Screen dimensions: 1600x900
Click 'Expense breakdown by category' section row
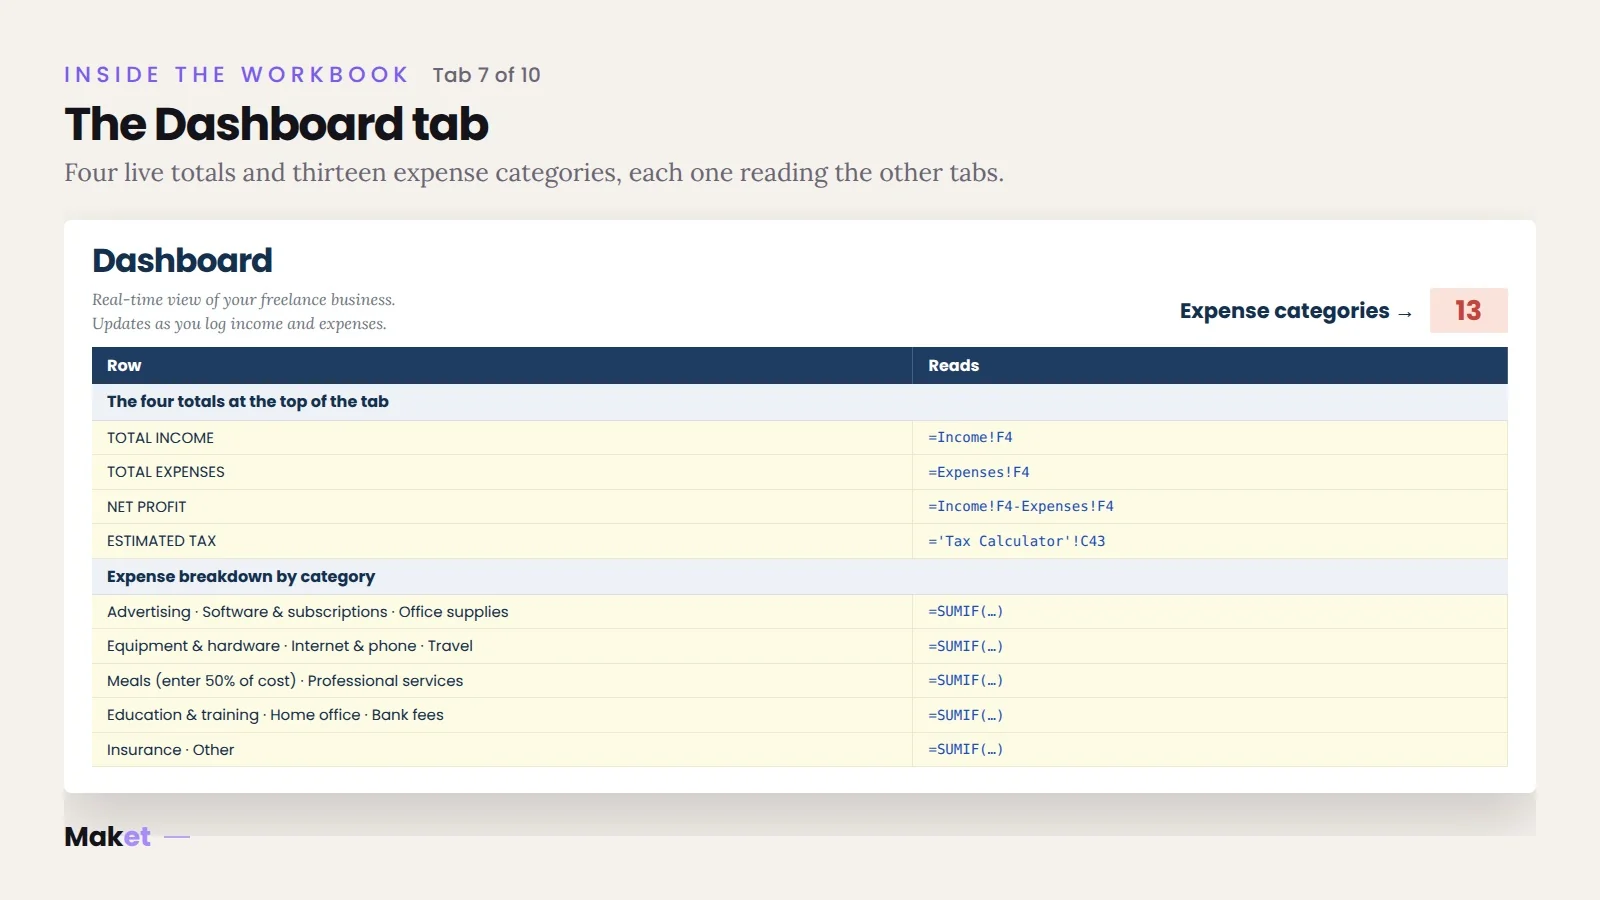tap(800, 577)
